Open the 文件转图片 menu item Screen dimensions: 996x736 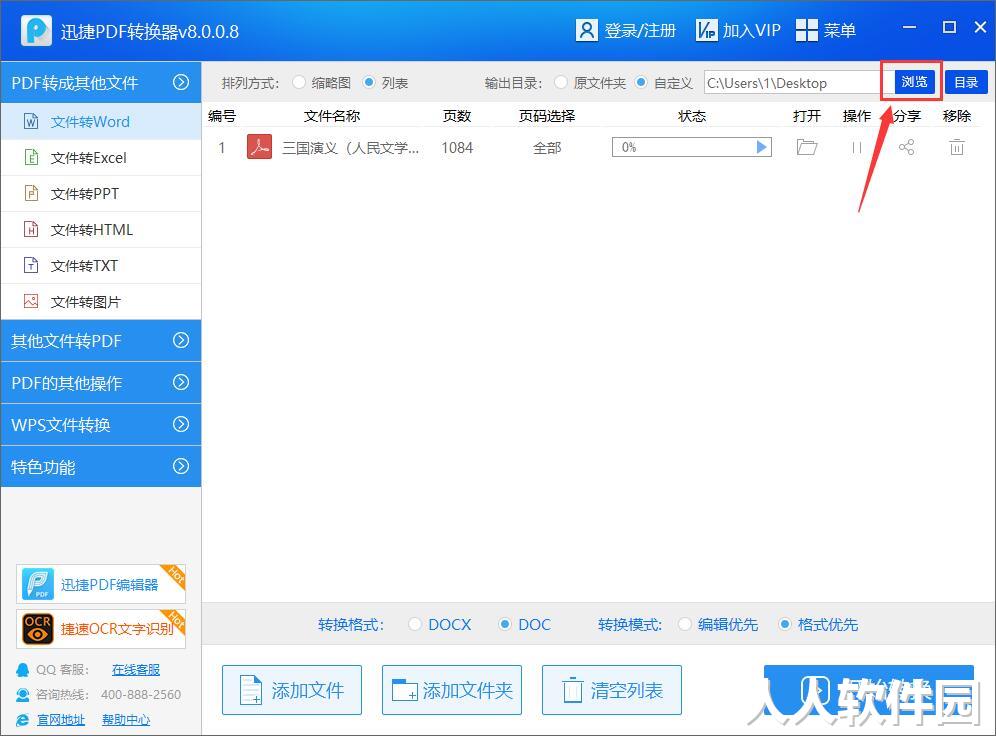(101, 302)
